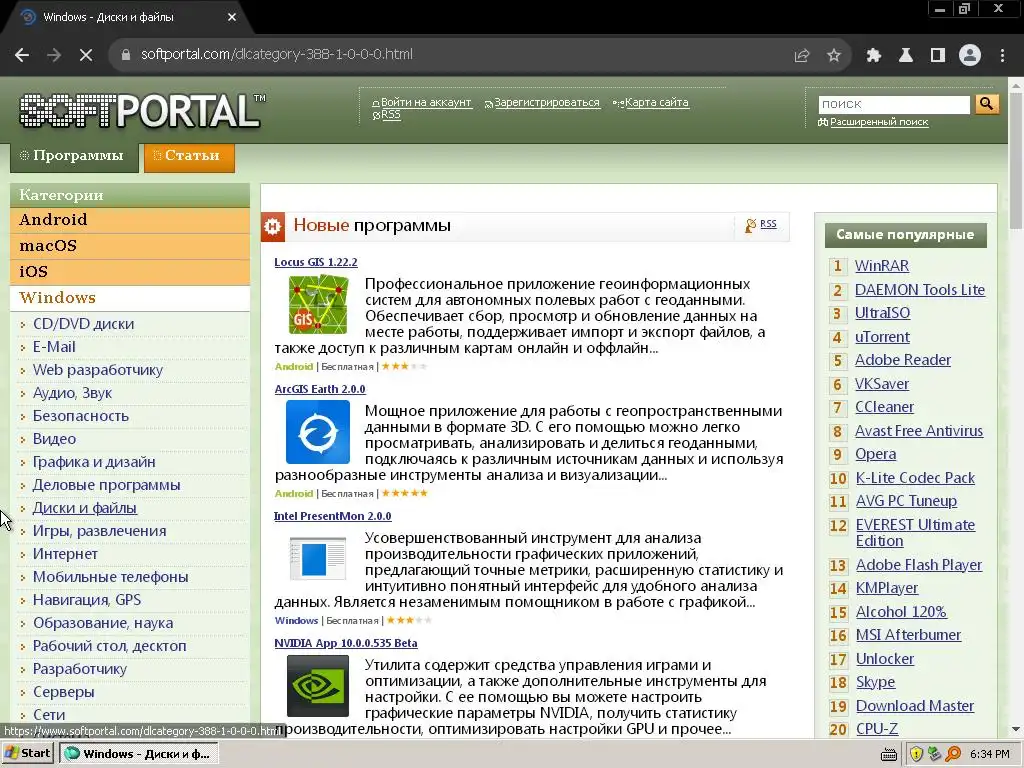Open Навигация, GPS subcategory
1024x768 pixels.
(x=87, y=600)
